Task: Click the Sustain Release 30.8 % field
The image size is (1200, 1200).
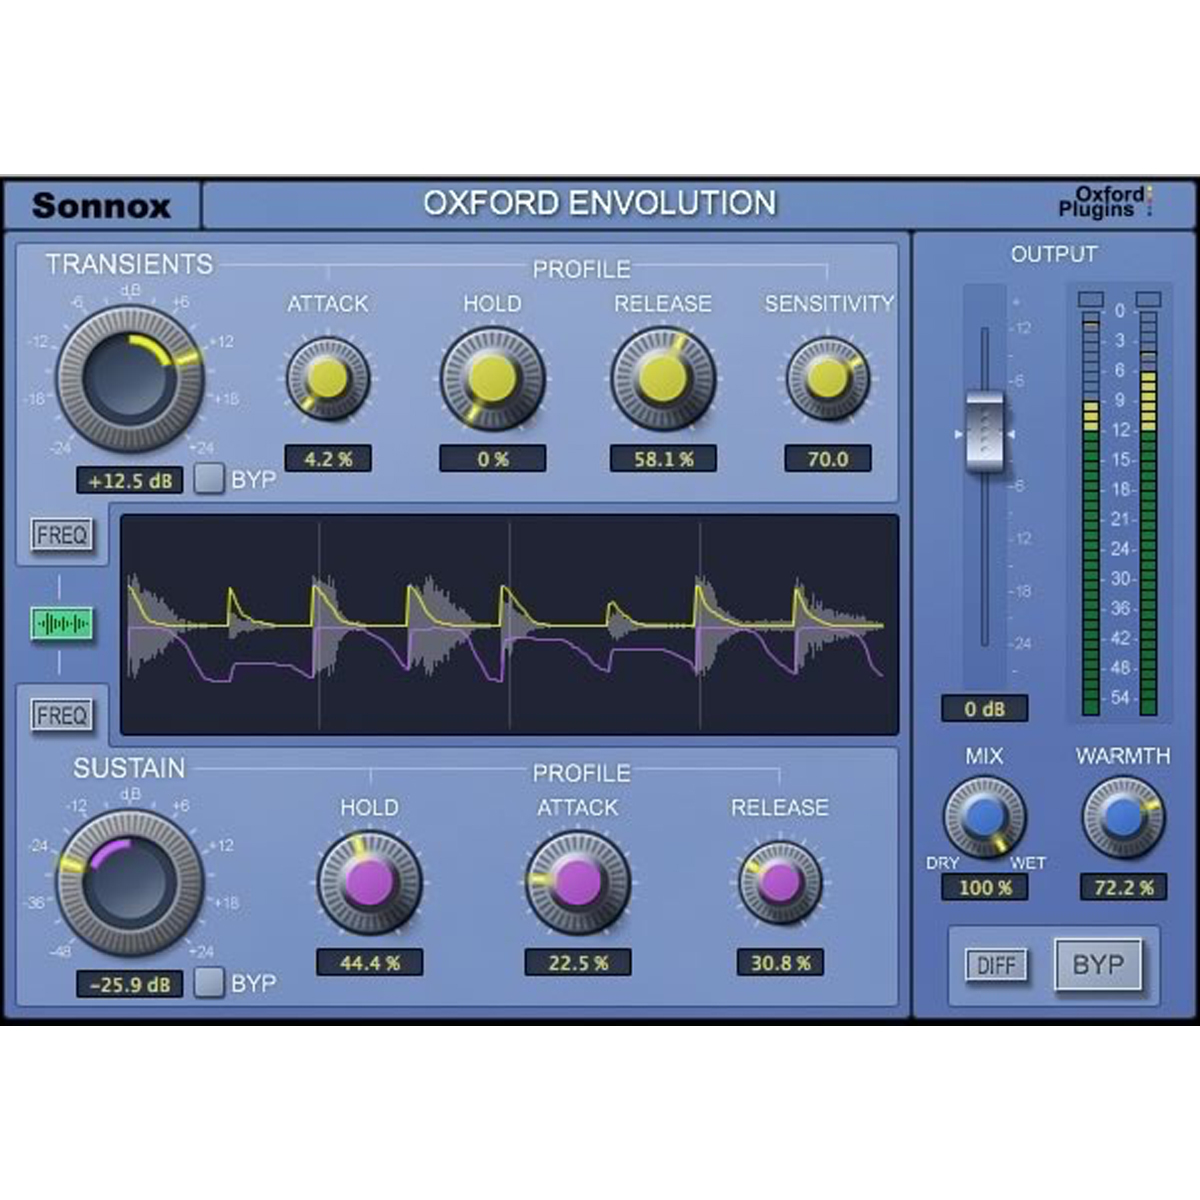Action: pyautogui.click(x=781, y=963)
